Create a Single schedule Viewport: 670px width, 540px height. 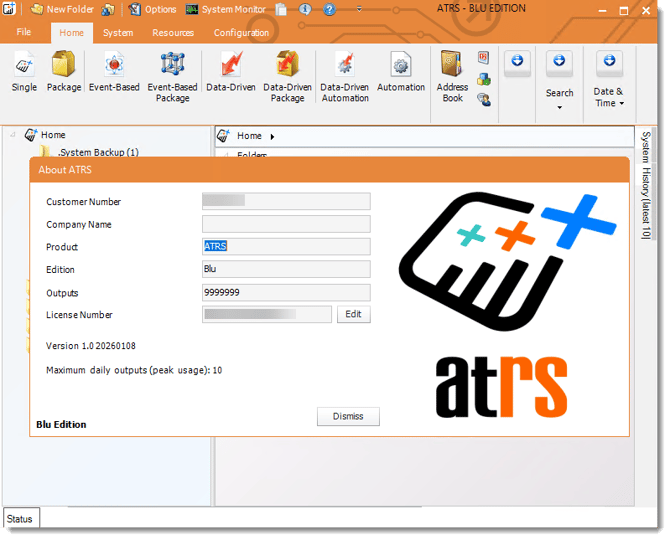(x=24, y=72)
